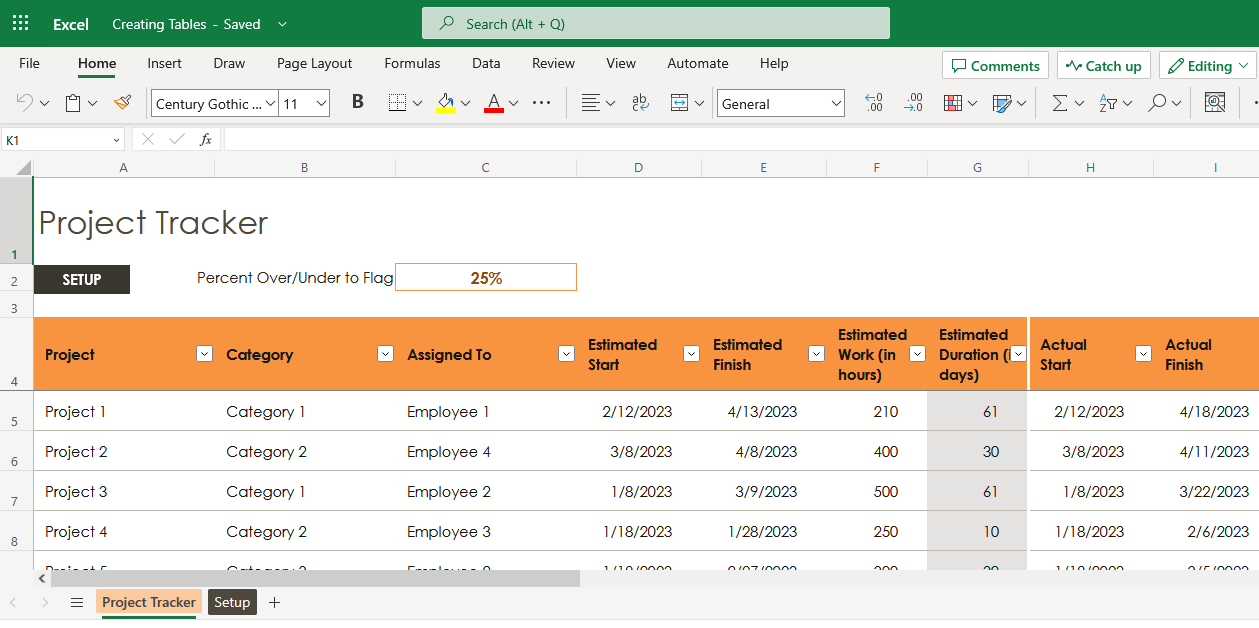Add a new sheet with plus icon
Viewport: 1259px width, 628px height.
click(275, 602)
